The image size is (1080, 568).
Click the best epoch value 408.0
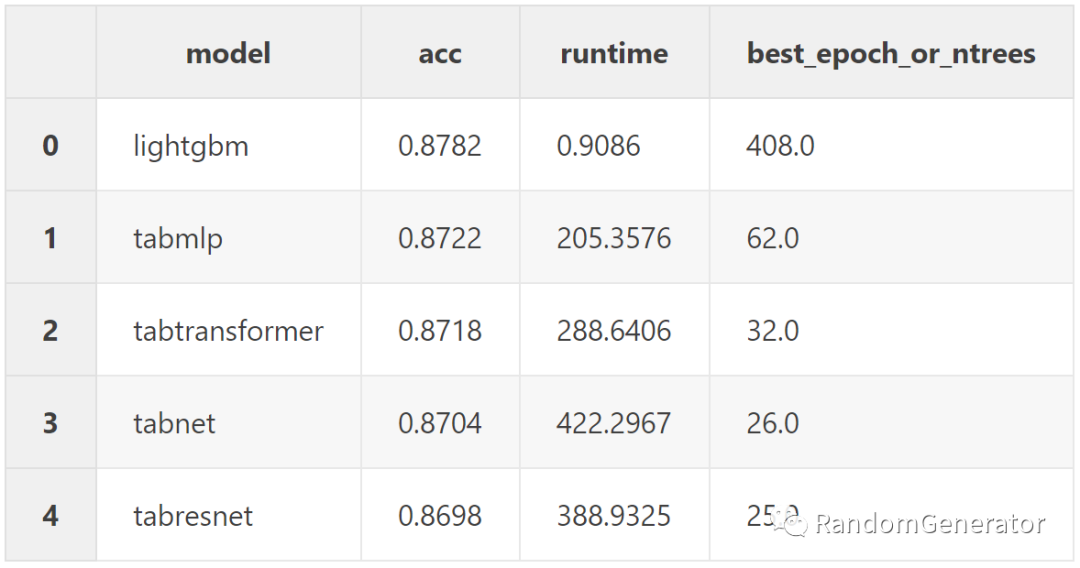tap(780, 146)
